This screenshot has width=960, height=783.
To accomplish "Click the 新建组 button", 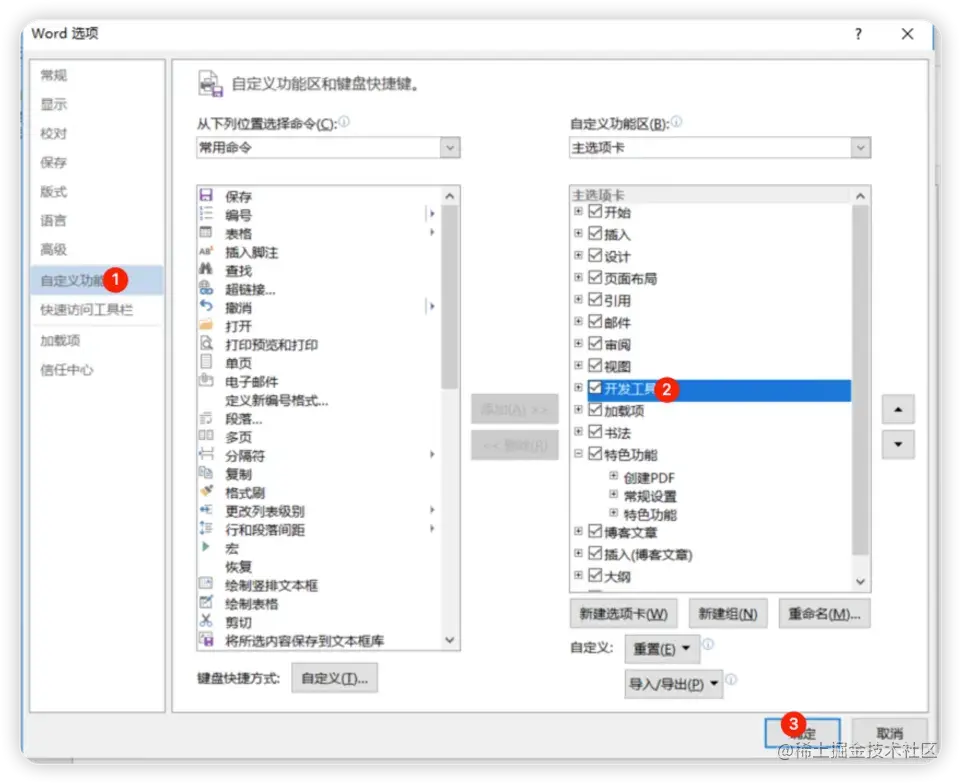I will tap(728, 613).
